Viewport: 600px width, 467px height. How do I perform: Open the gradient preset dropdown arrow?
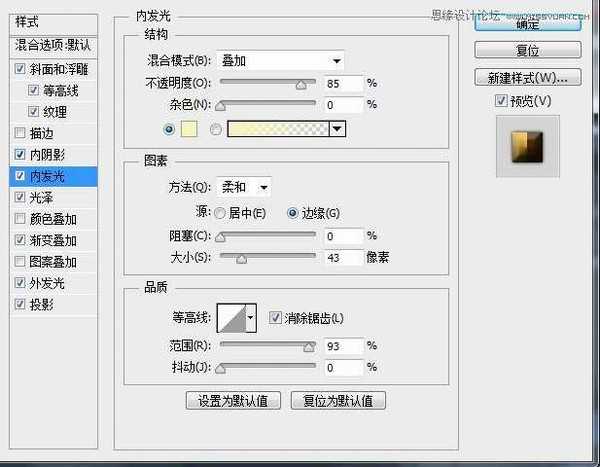[337, 128]
